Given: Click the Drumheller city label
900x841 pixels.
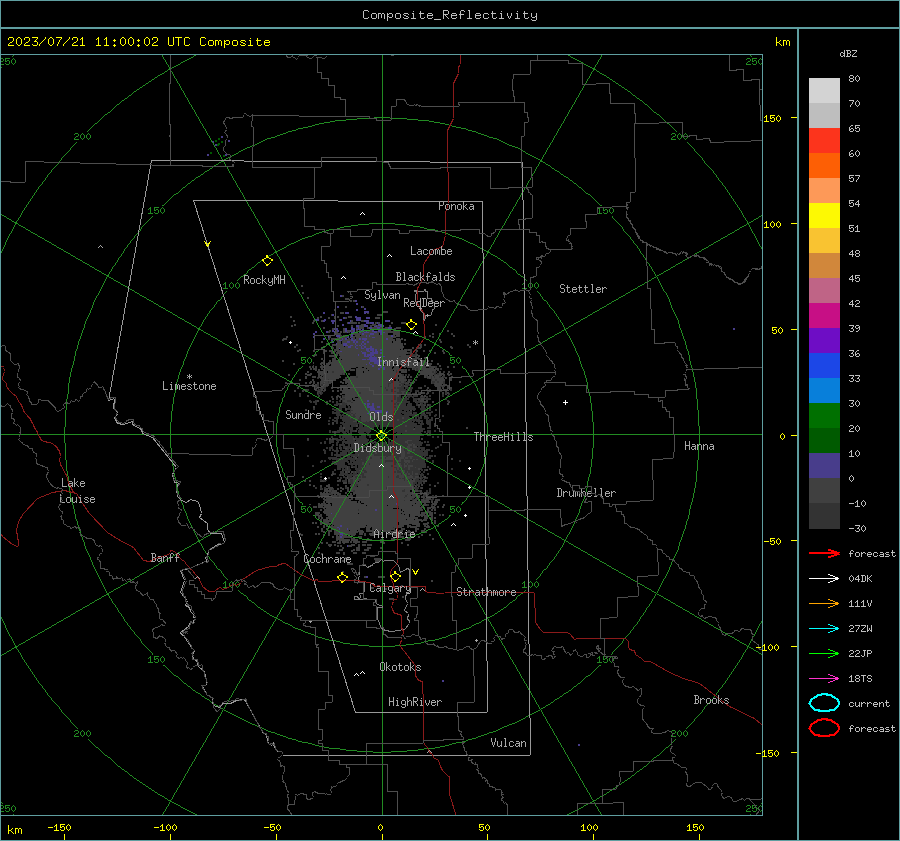Looking at the screenshot, I should [x=586, y=493].
